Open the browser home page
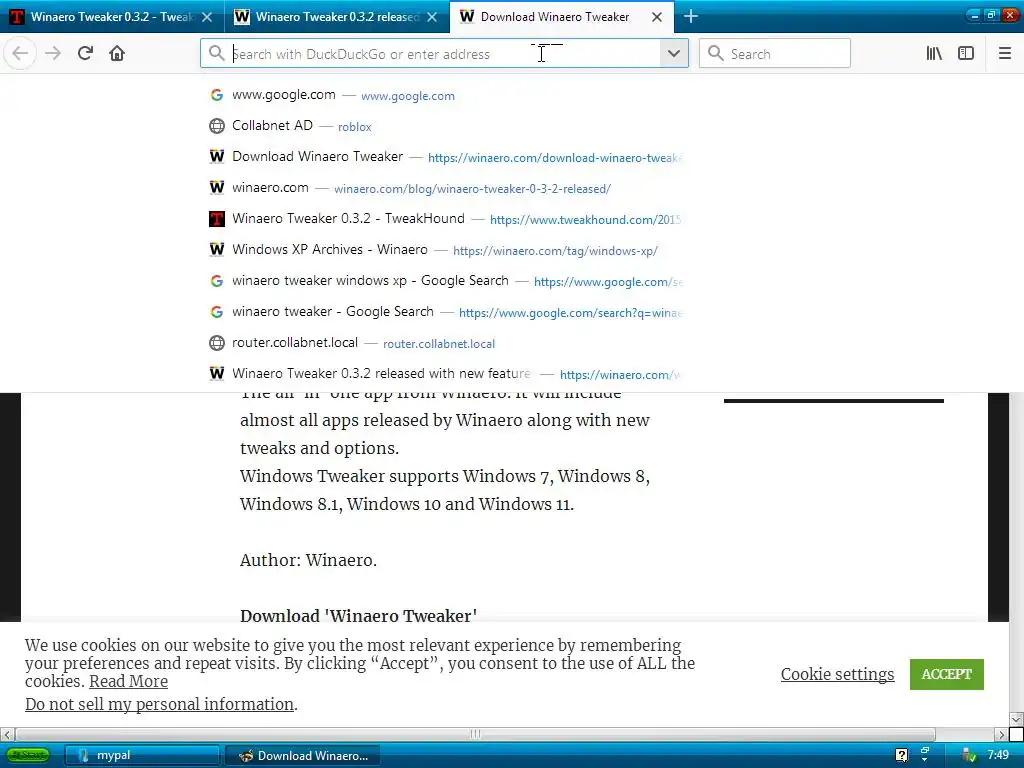 pyautogui.click(x=117, y=54)
